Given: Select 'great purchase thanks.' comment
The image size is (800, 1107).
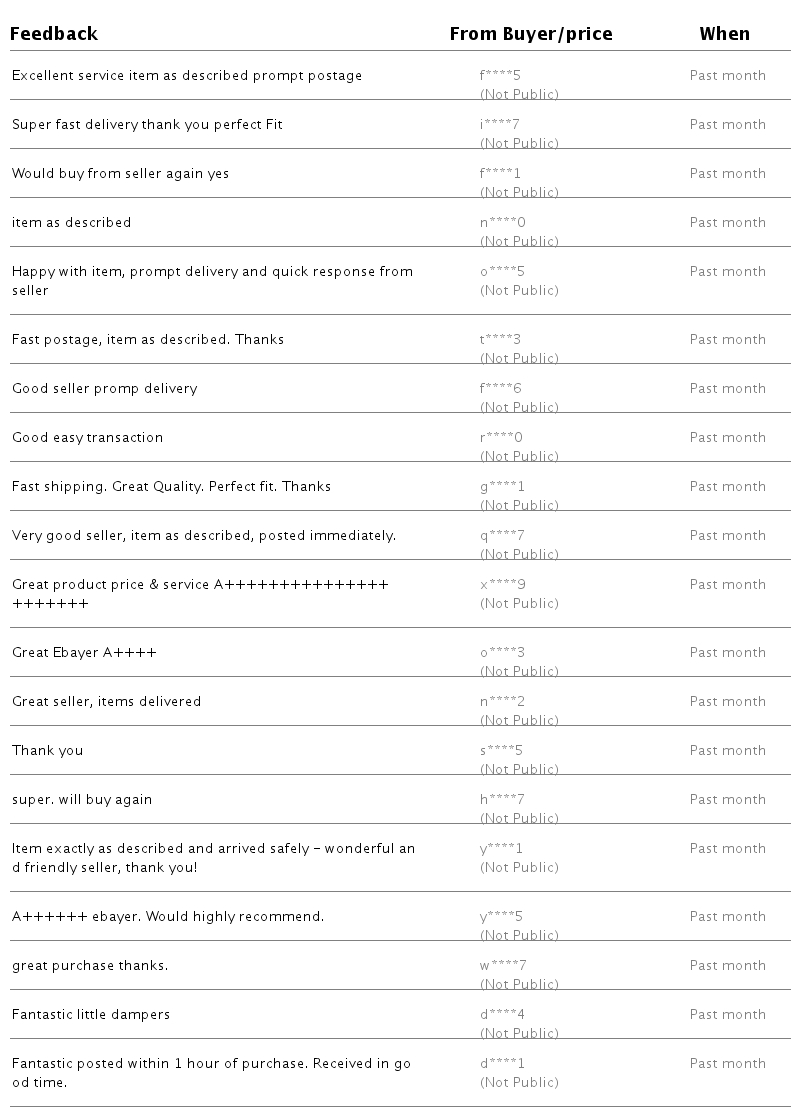Looking at the screenshot, I should click(90, 966).
